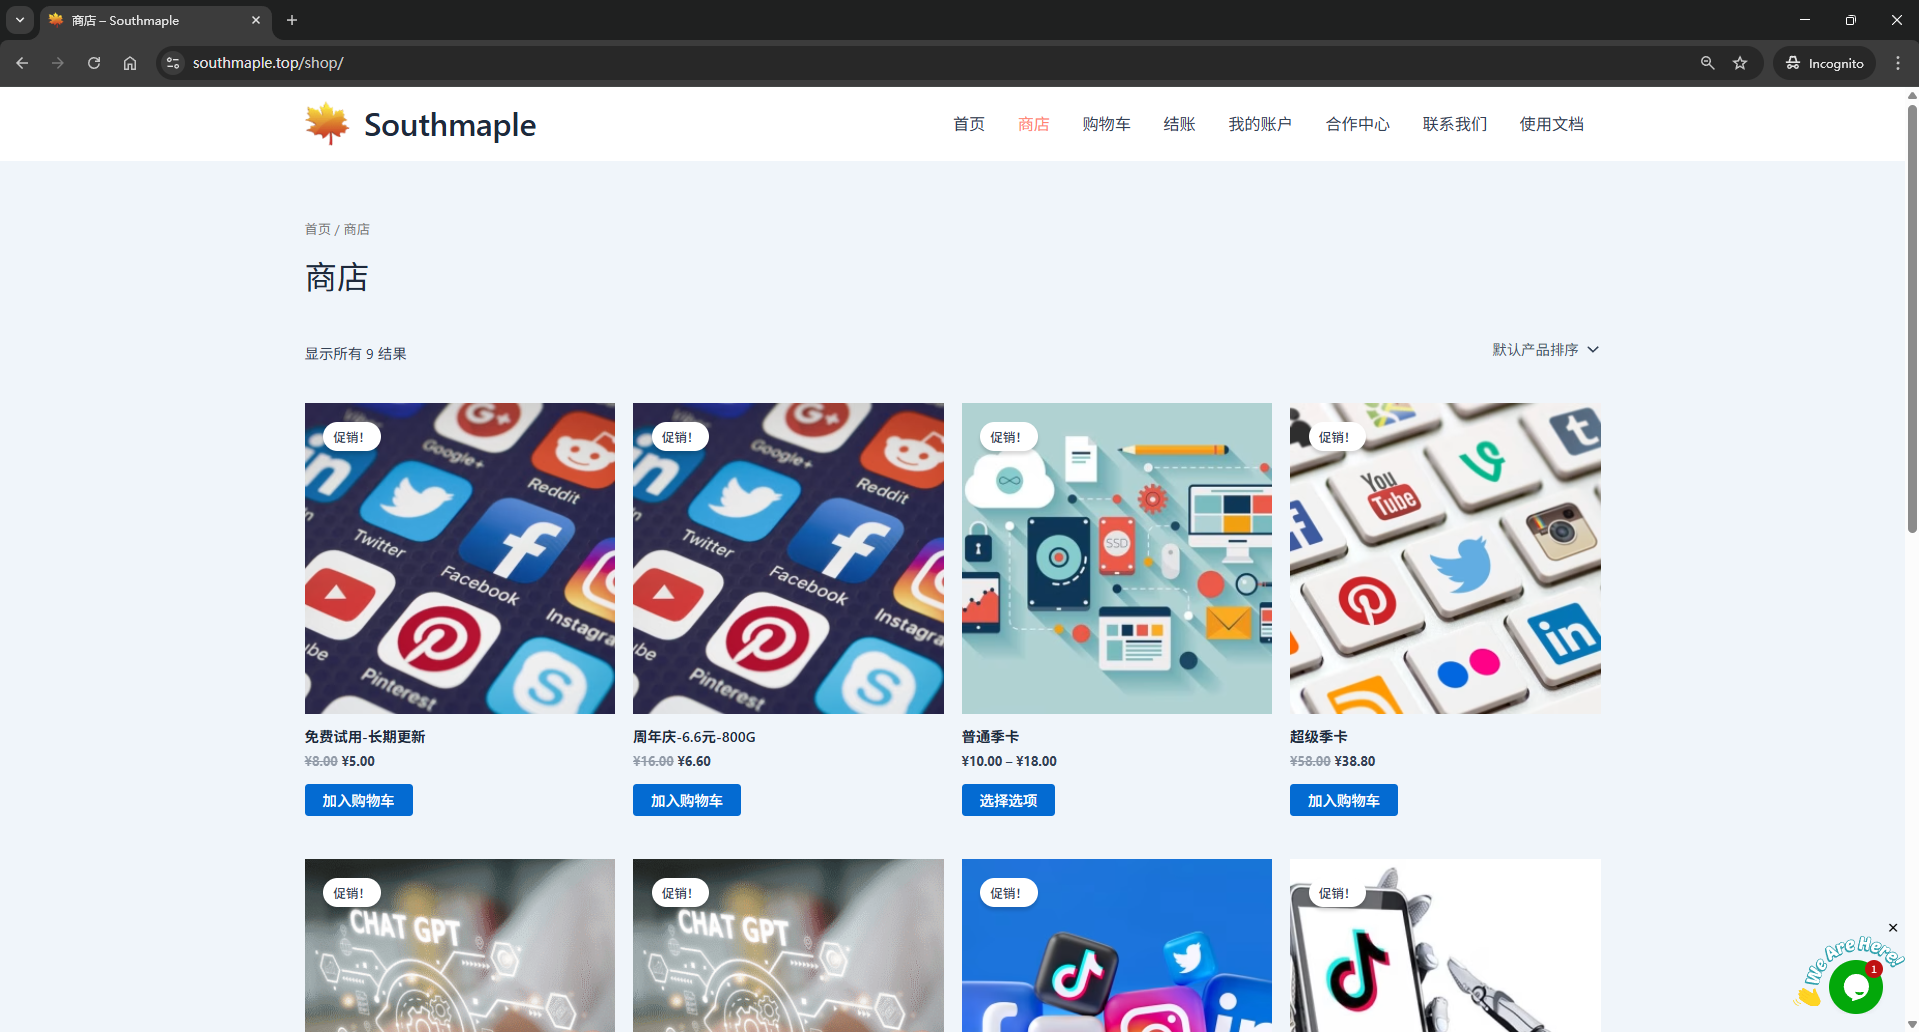Open 使用文档 navigation menu item
Viewport: 1919px width, 1032px height.
pyautogui.click(x=1552, y=124)
